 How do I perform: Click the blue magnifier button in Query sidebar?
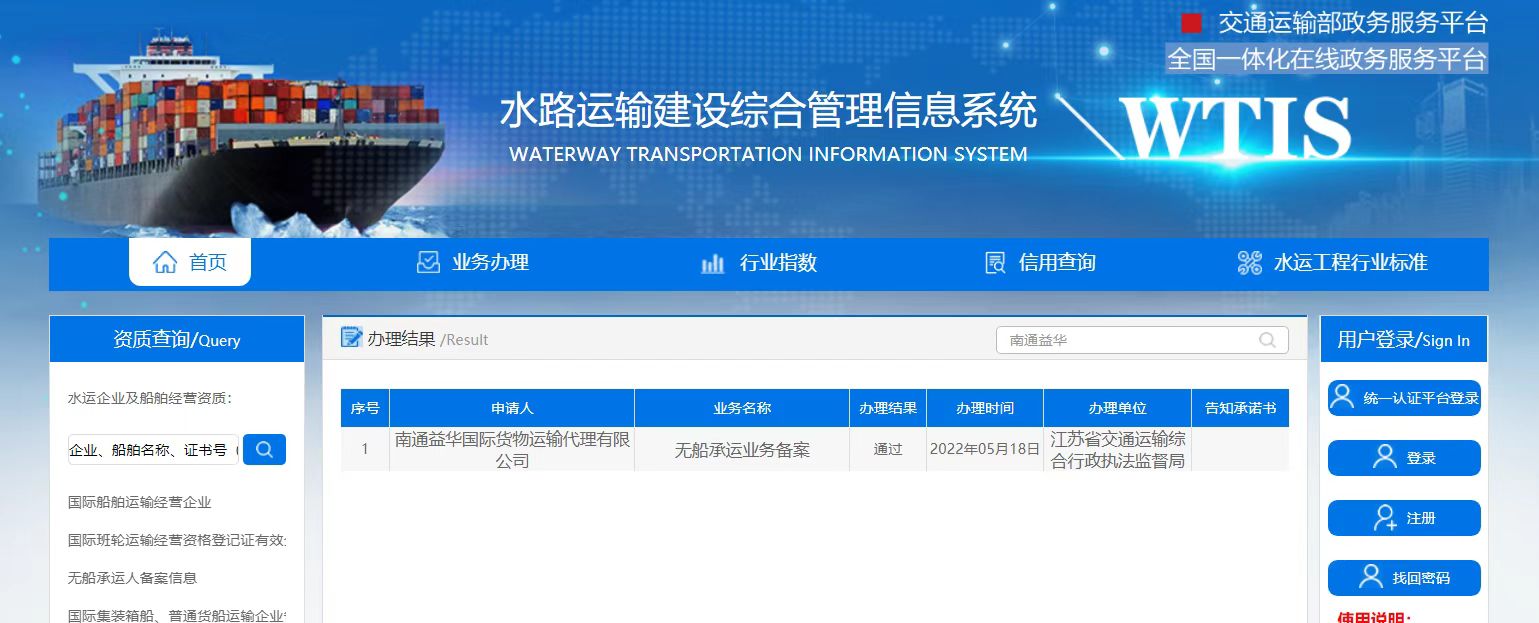[266, 449]
